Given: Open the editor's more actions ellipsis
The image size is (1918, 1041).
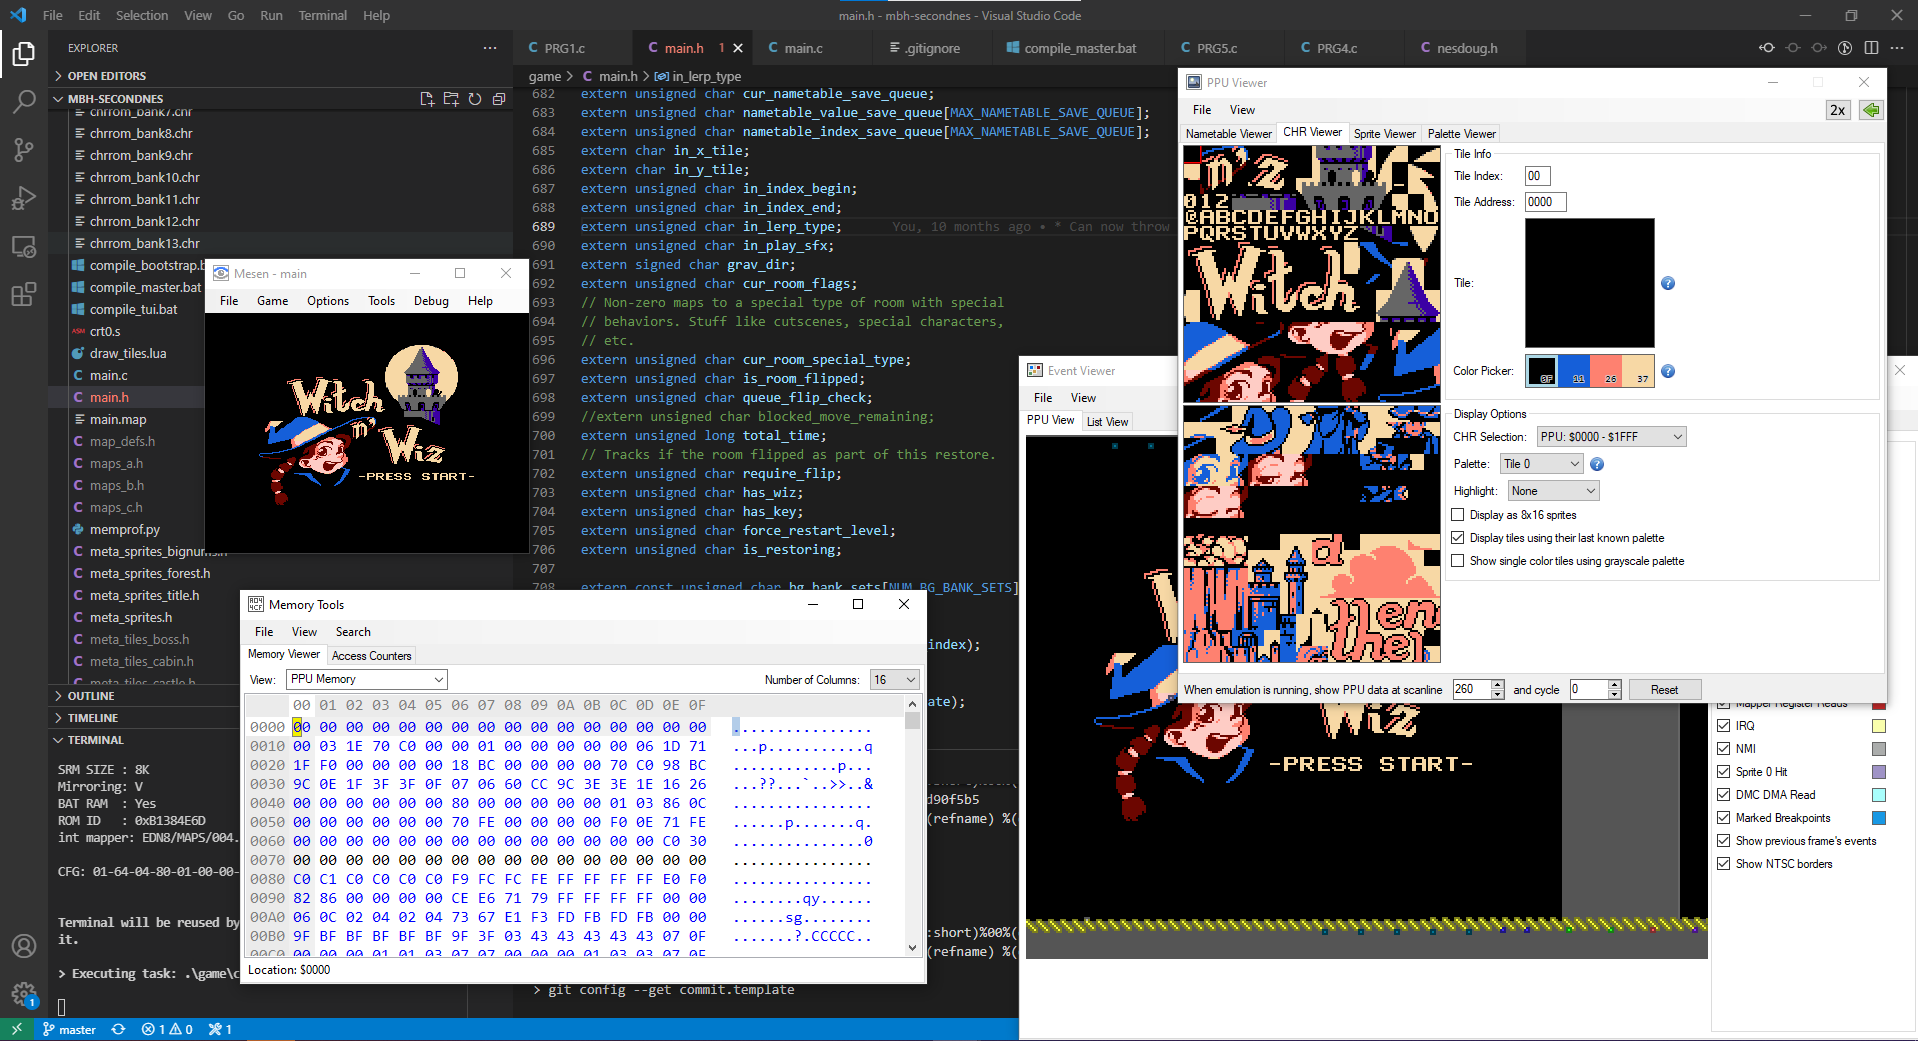Looking at the screenshot, I should (x=1897, y=48).
